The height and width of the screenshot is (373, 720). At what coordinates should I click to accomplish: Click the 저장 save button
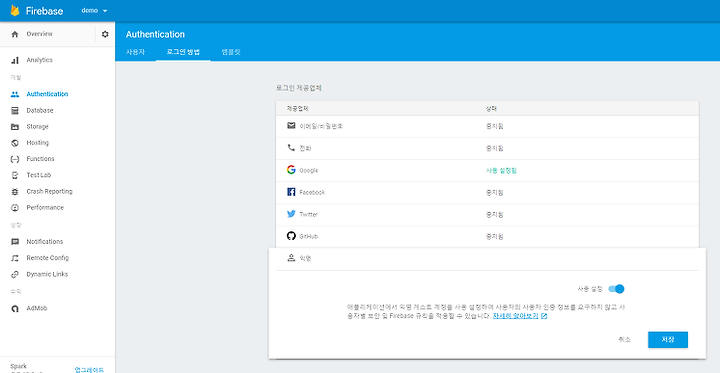tap(668, 340)
